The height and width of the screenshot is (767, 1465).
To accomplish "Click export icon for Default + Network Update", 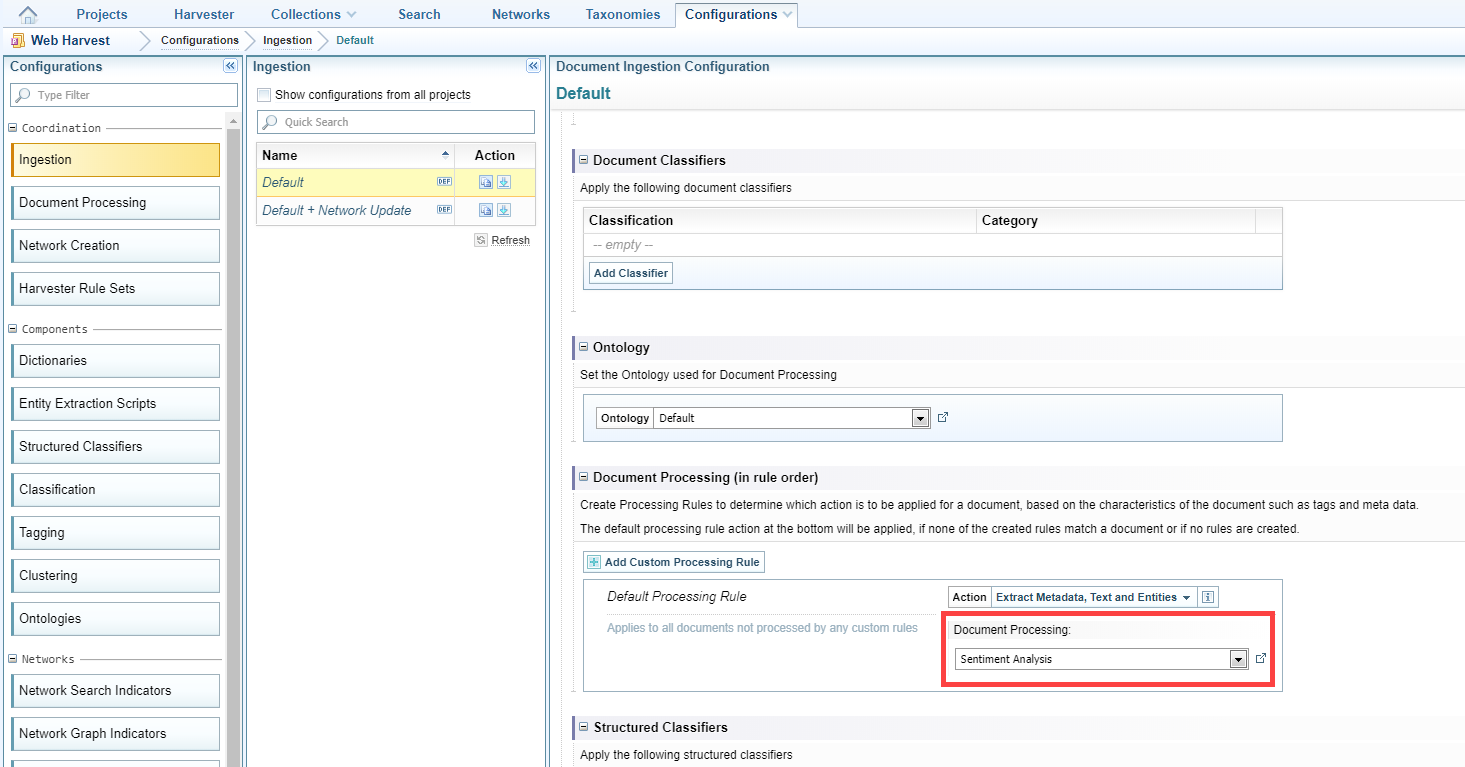I will click(504, 210).
